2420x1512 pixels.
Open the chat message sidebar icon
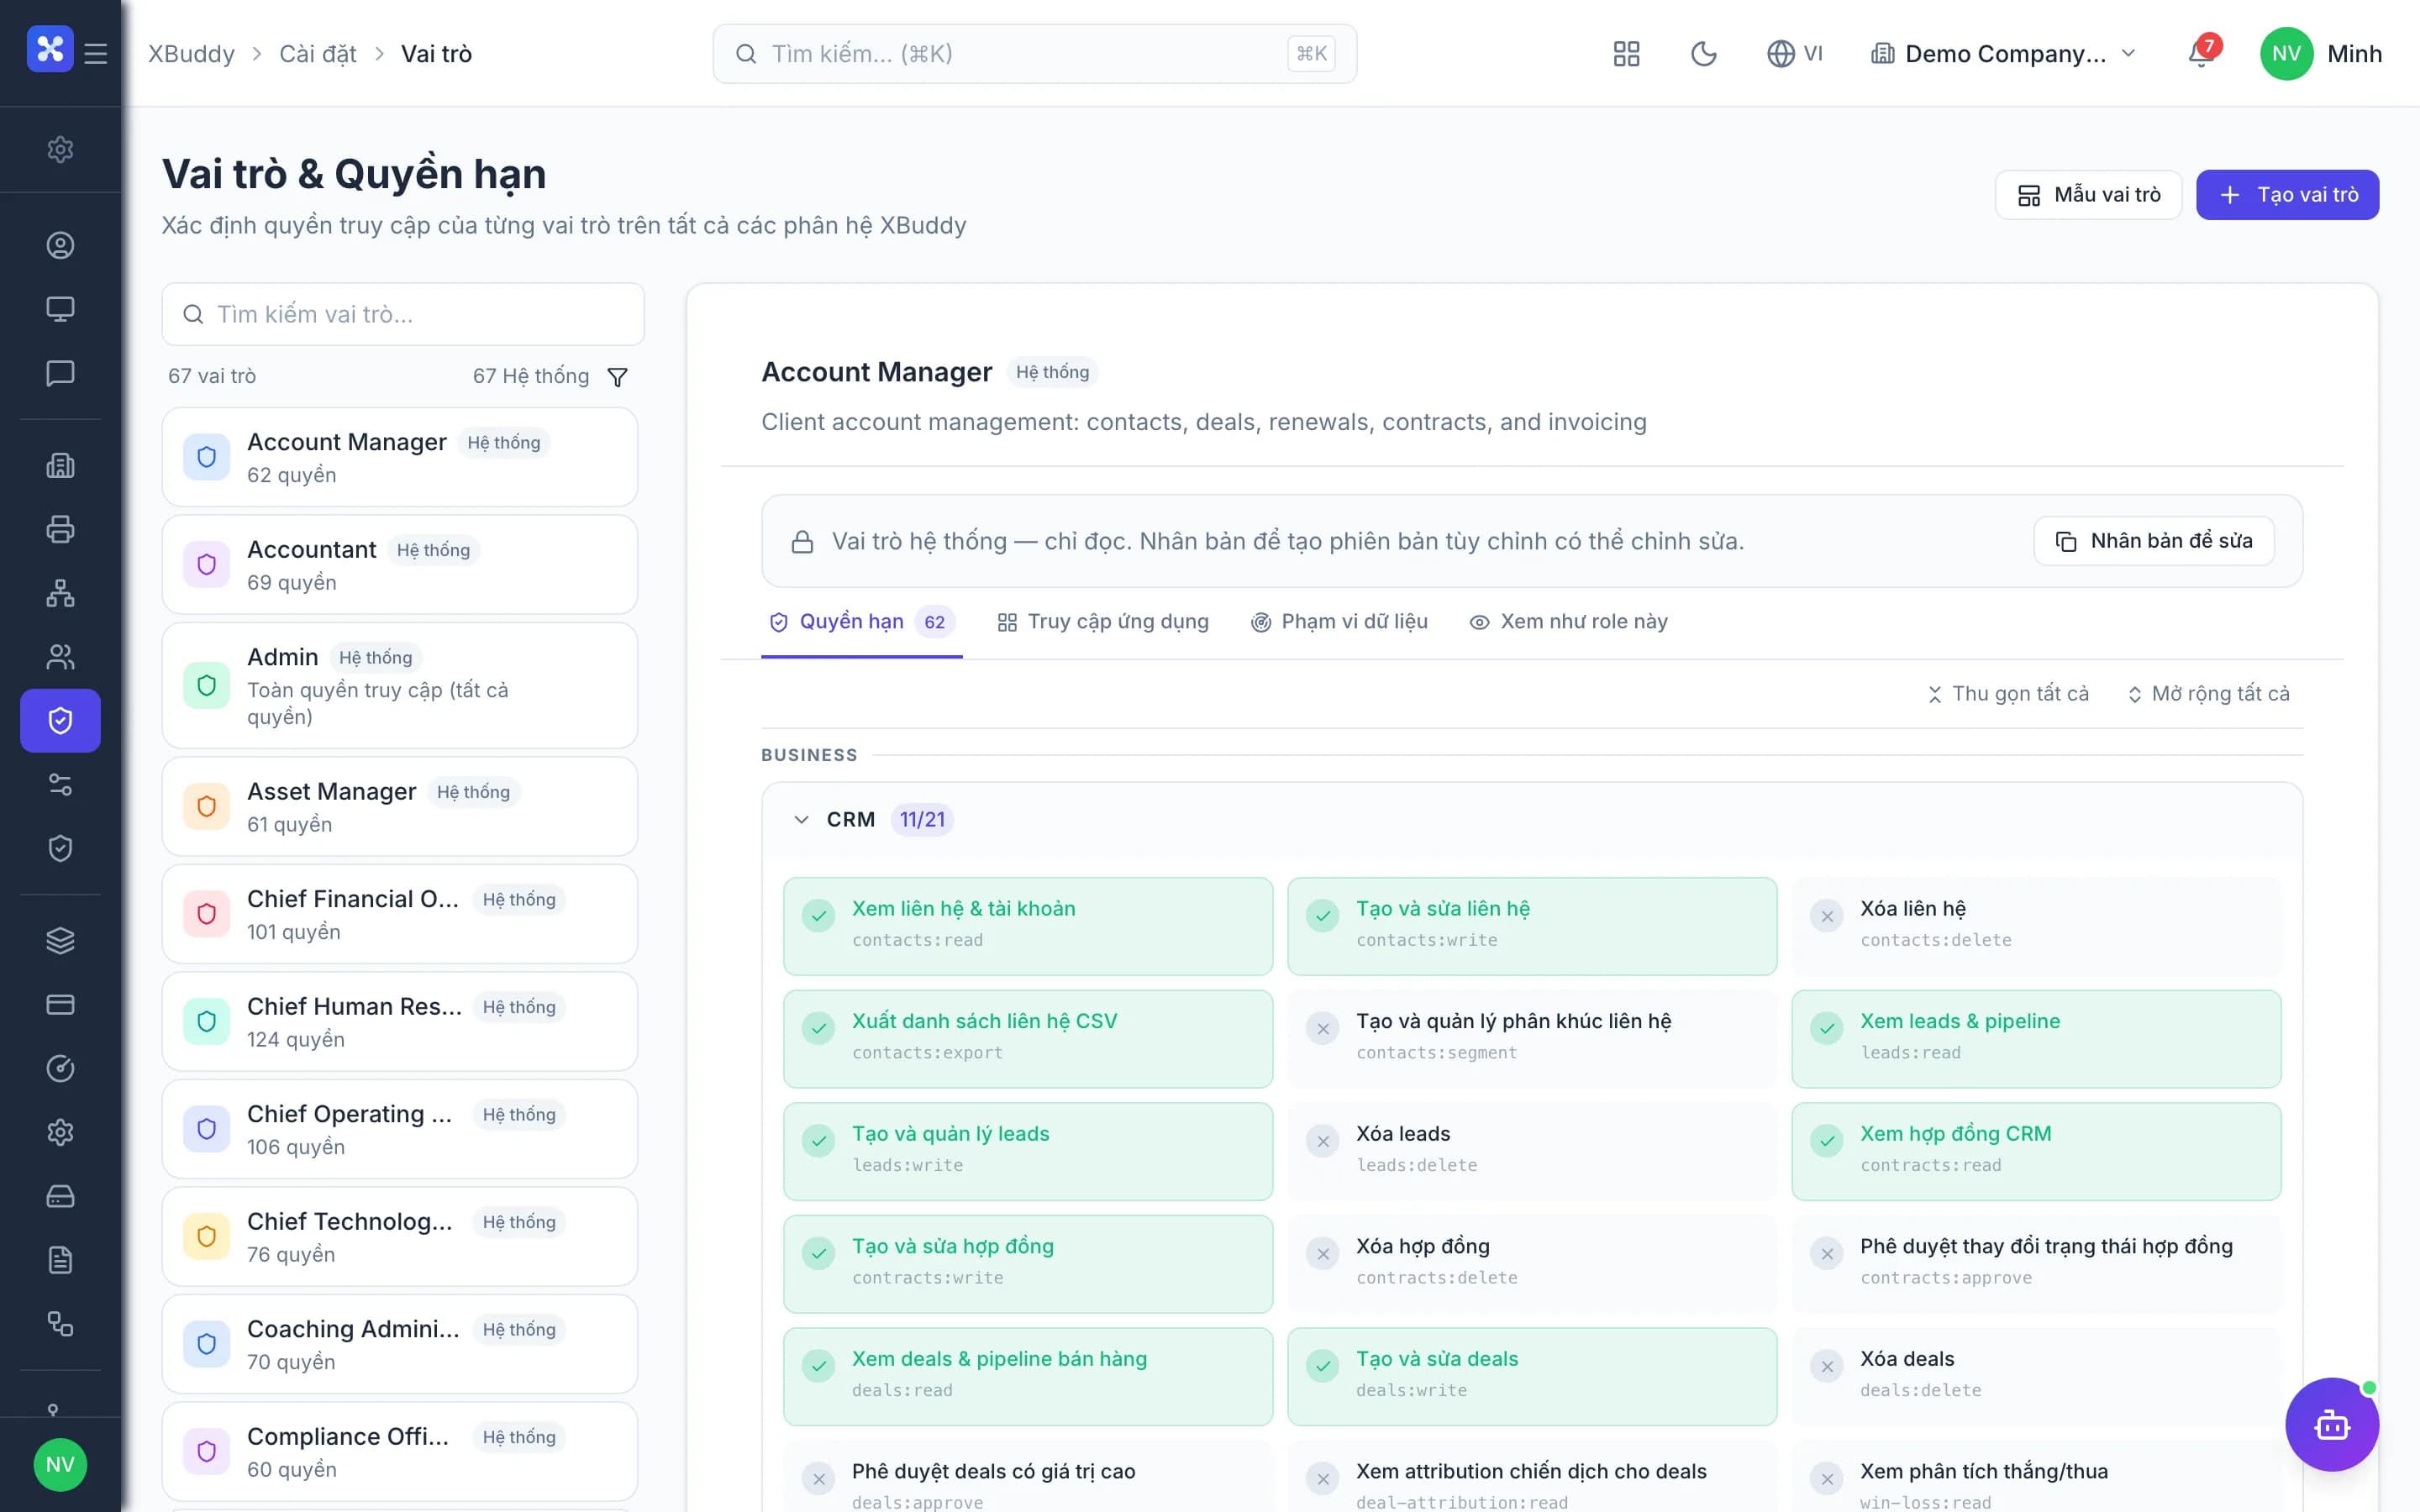[x=60, y=373]
